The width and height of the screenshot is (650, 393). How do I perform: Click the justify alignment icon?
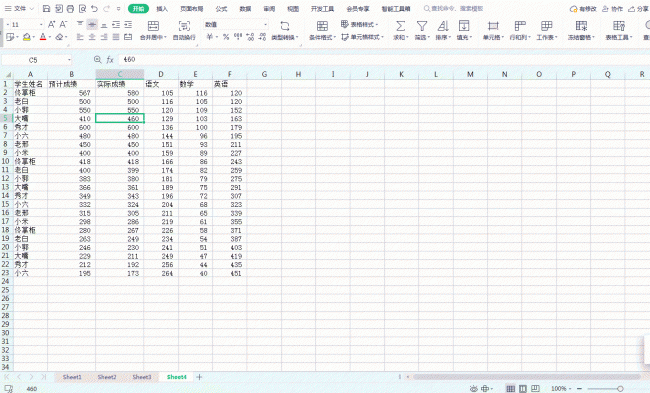116,37
